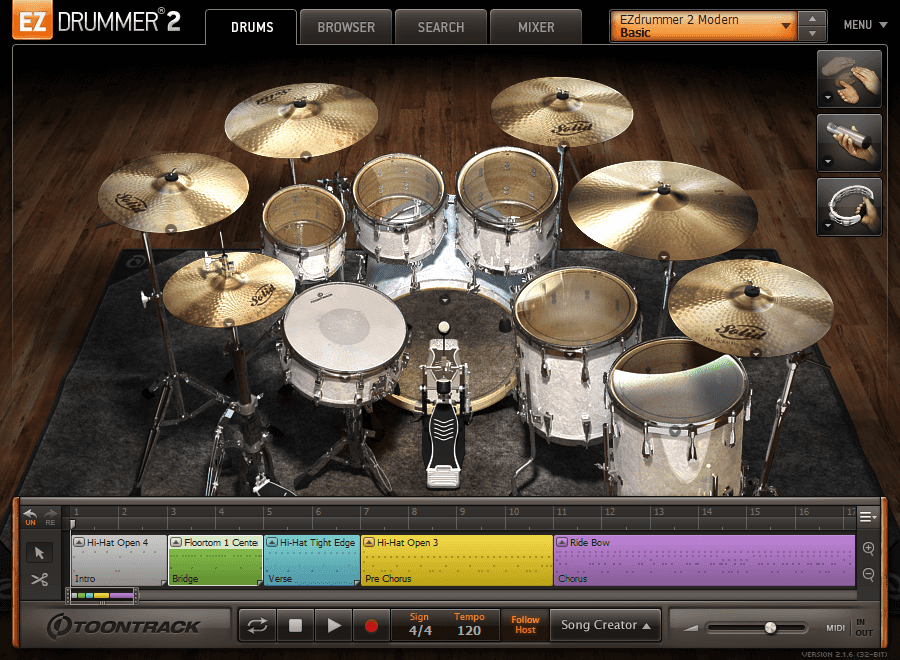
Task: Zoom in the song track
Action: pos(868,549)
